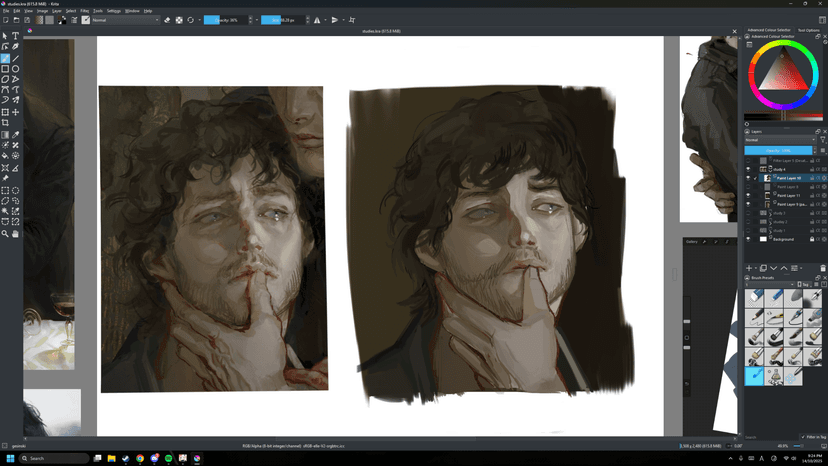828x466 pixels.
Task: Delete the layer with trash icon
Action: point(822,268)
